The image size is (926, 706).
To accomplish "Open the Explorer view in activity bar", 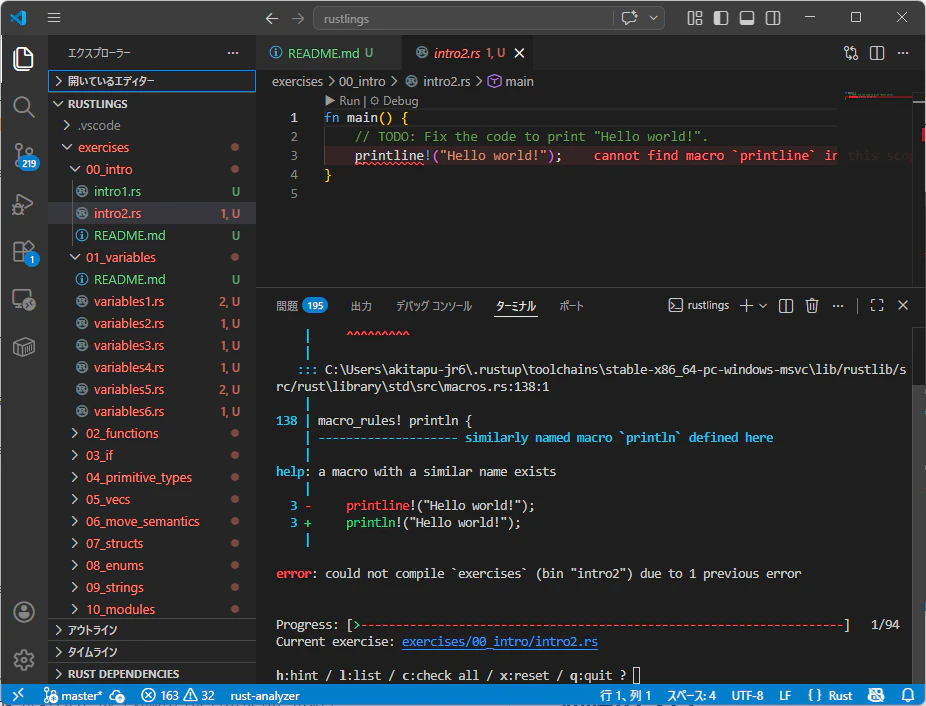I will pos(24,58).
